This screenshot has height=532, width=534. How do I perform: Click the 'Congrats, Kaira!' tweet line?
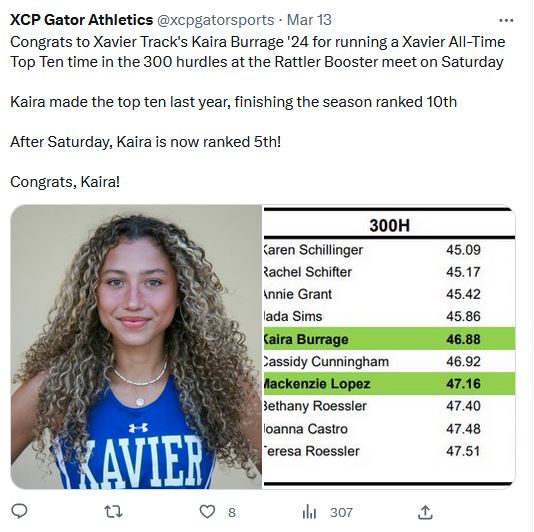point(65,182)
